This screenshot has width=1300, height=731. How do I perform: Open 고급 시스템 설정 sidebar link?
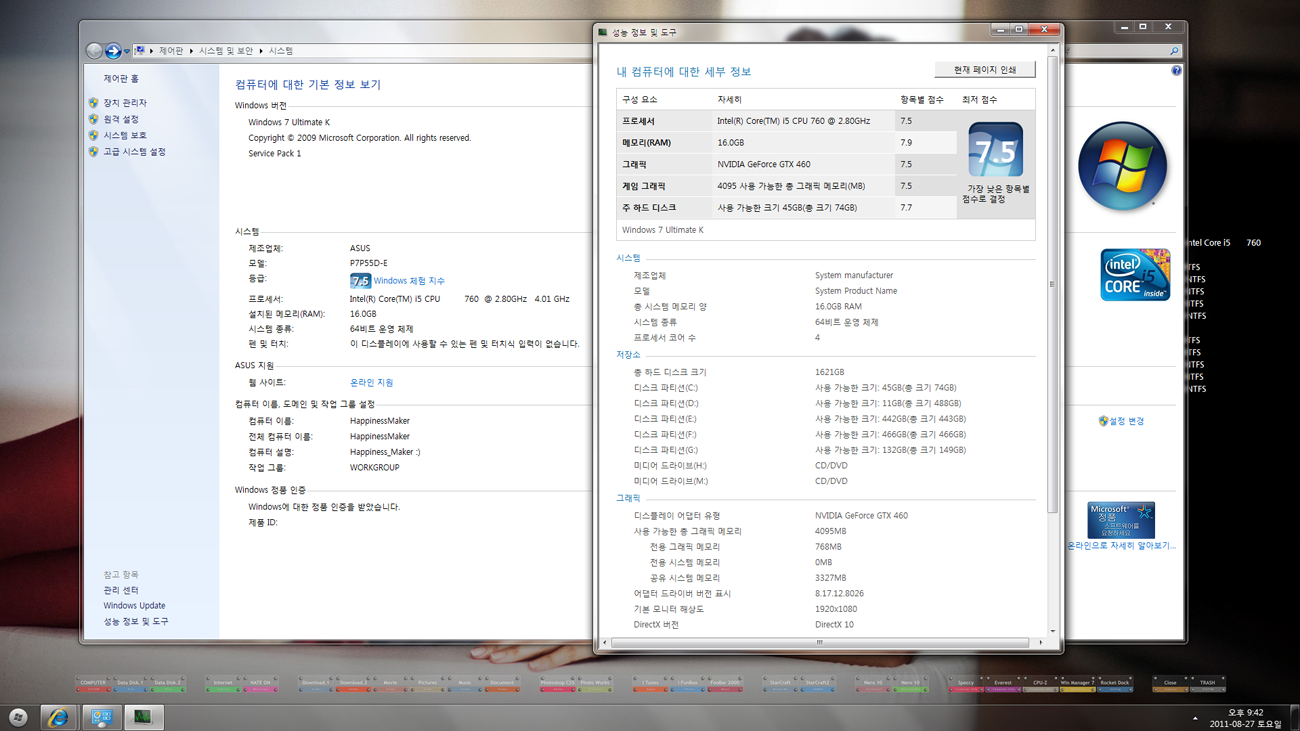tap(134, 152)
